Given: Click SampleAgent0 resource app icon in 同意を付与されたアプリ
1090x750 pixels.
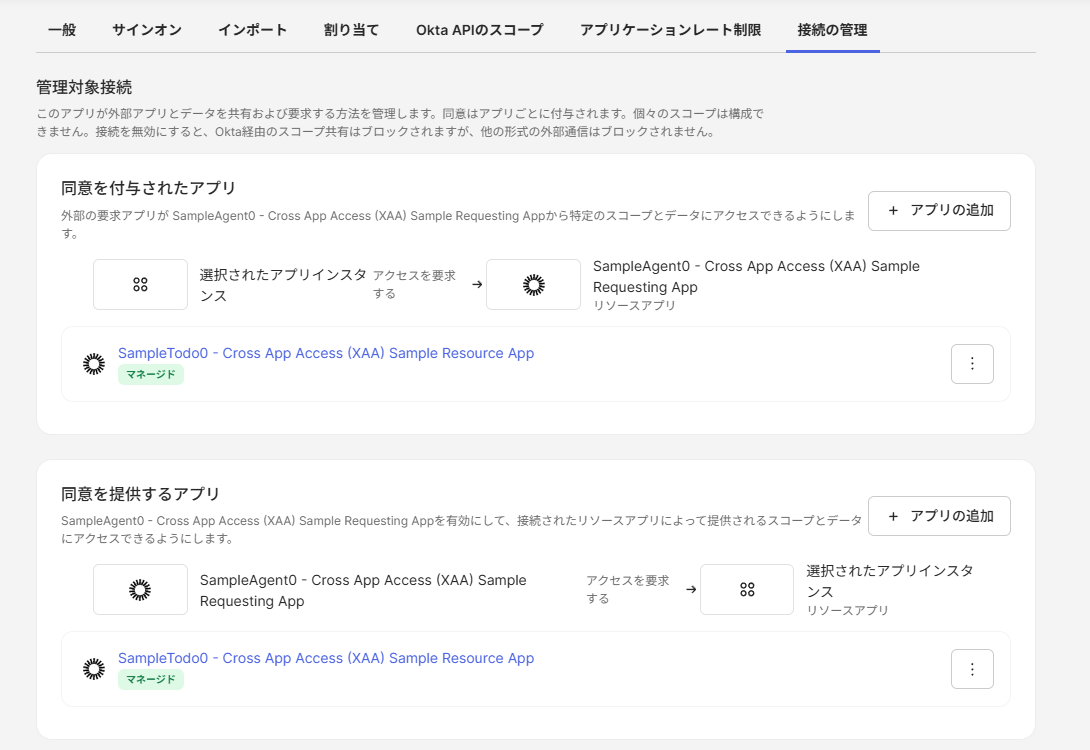Looking at the screenshot, I should [x=533, y=285].
